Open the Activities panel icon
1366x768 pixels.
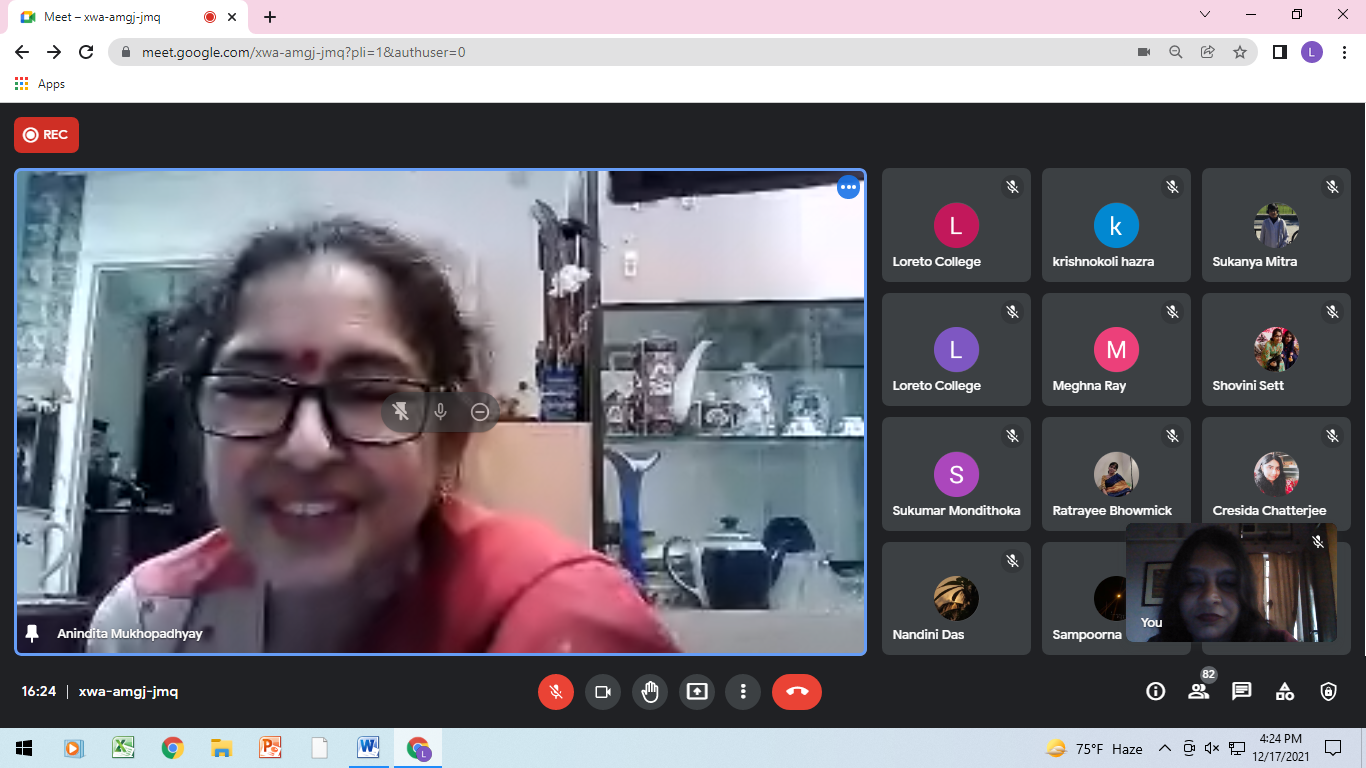[x=1285, y=691]
